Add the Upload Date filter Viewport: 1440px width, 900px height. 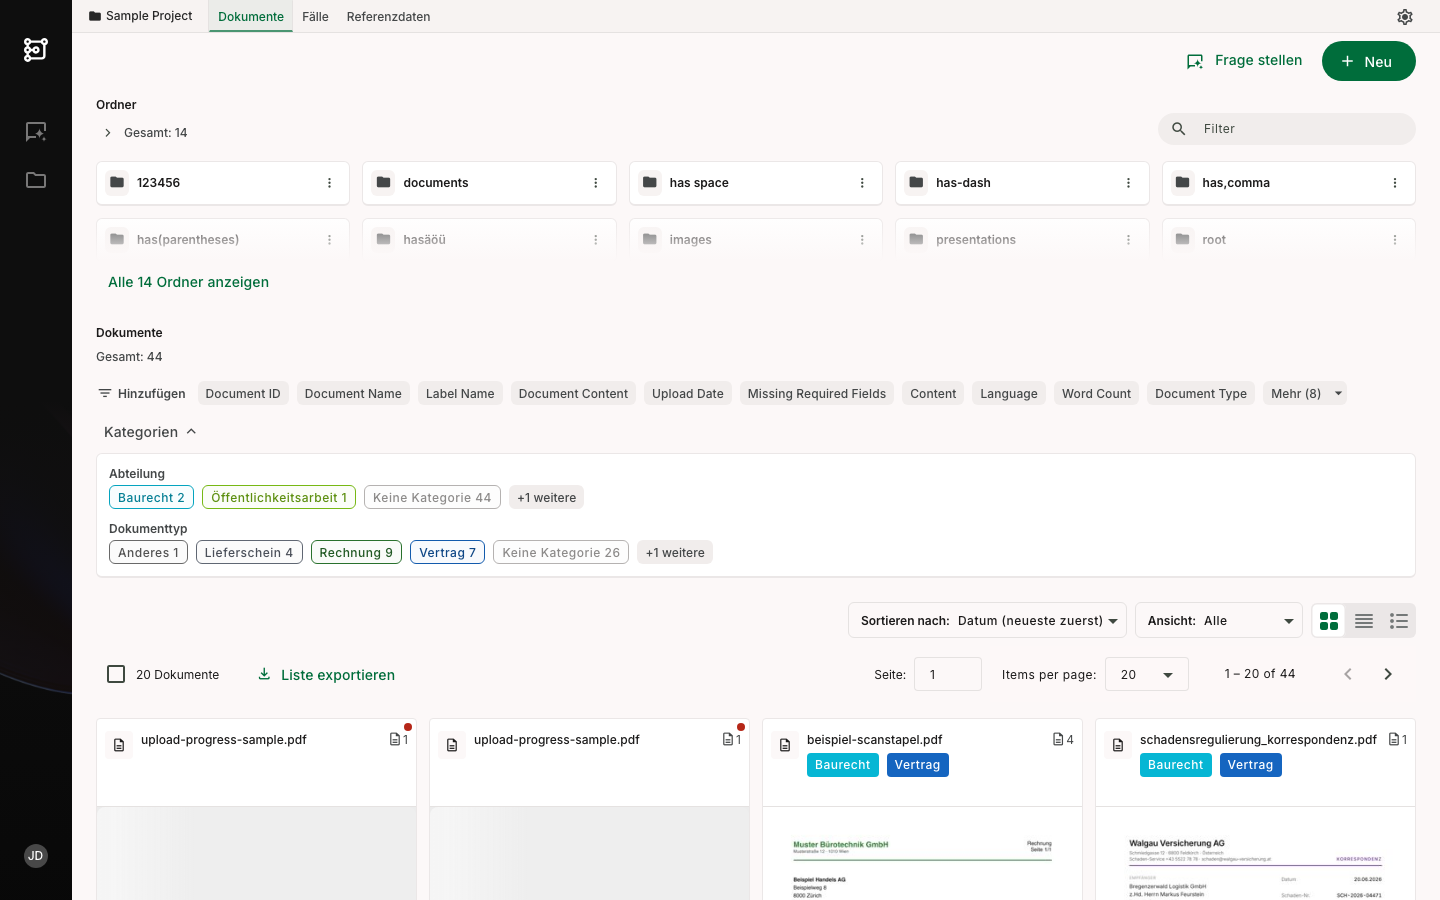click(688, 394)
